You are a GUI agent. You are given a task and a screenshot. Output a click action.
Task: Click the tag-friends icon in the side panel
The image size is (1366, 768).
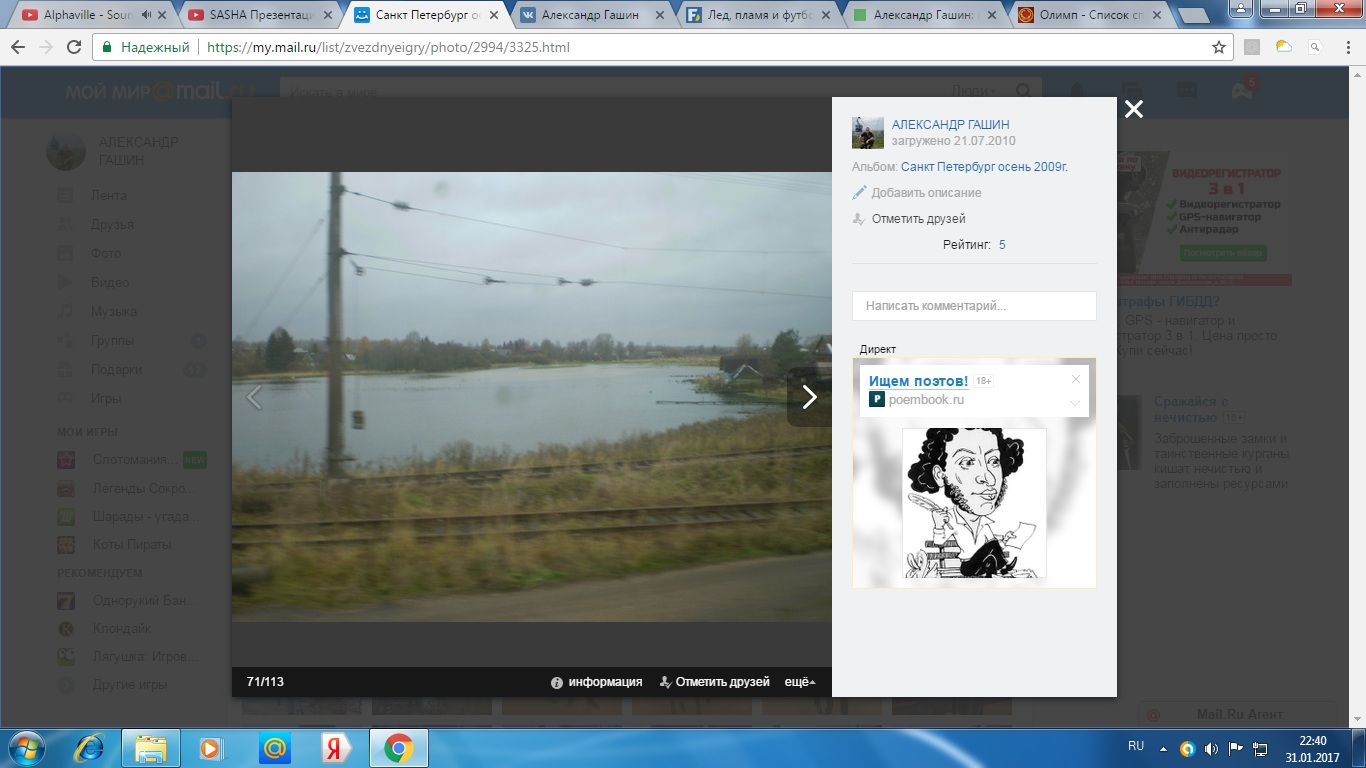pos(859,218)
